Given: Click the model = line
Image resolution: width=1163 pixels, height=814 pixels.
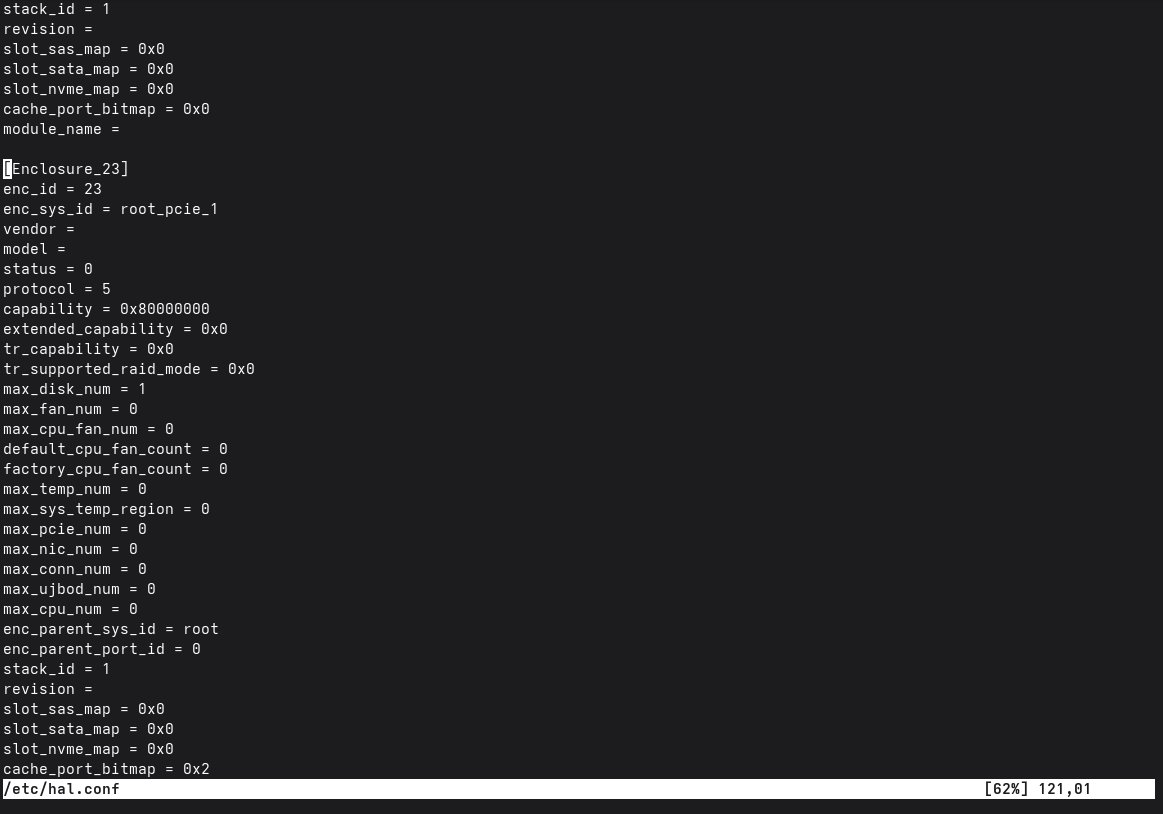Looking at the screenshot, I should pyautogui.click(x=34, y=249).
